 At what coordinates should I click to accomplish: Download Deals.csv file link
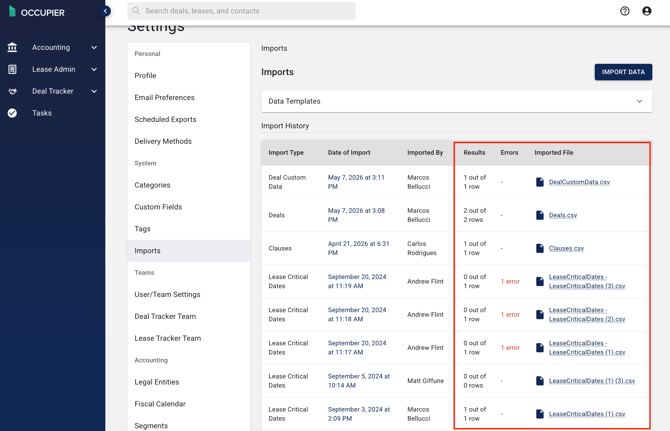click(x=563, y=215)
